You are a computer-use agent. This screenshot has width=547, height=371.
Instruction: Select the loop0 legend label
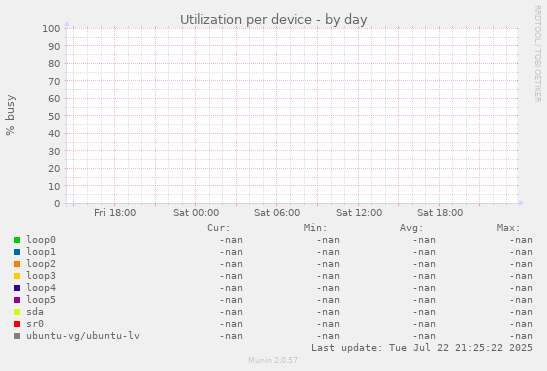click(x=41, y=240)
